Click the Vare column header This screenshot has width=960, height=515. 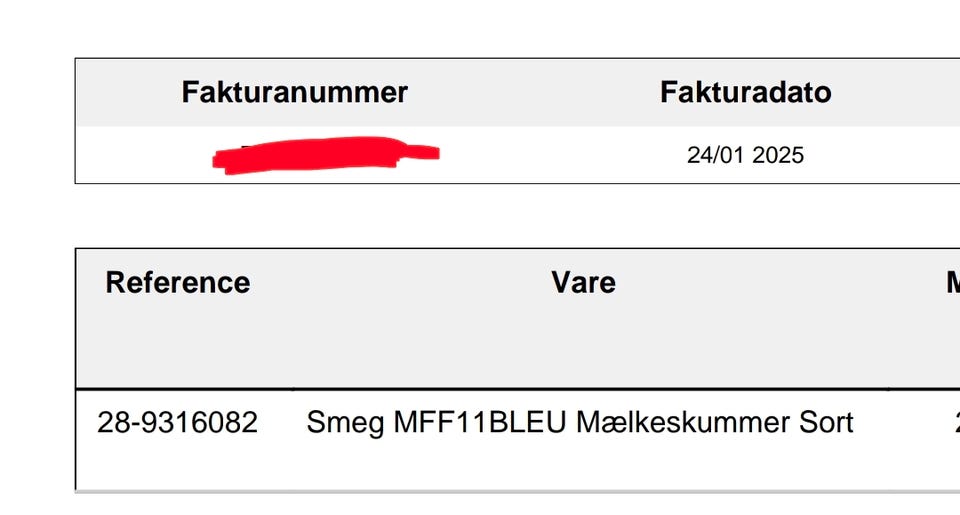pos(583,283)
